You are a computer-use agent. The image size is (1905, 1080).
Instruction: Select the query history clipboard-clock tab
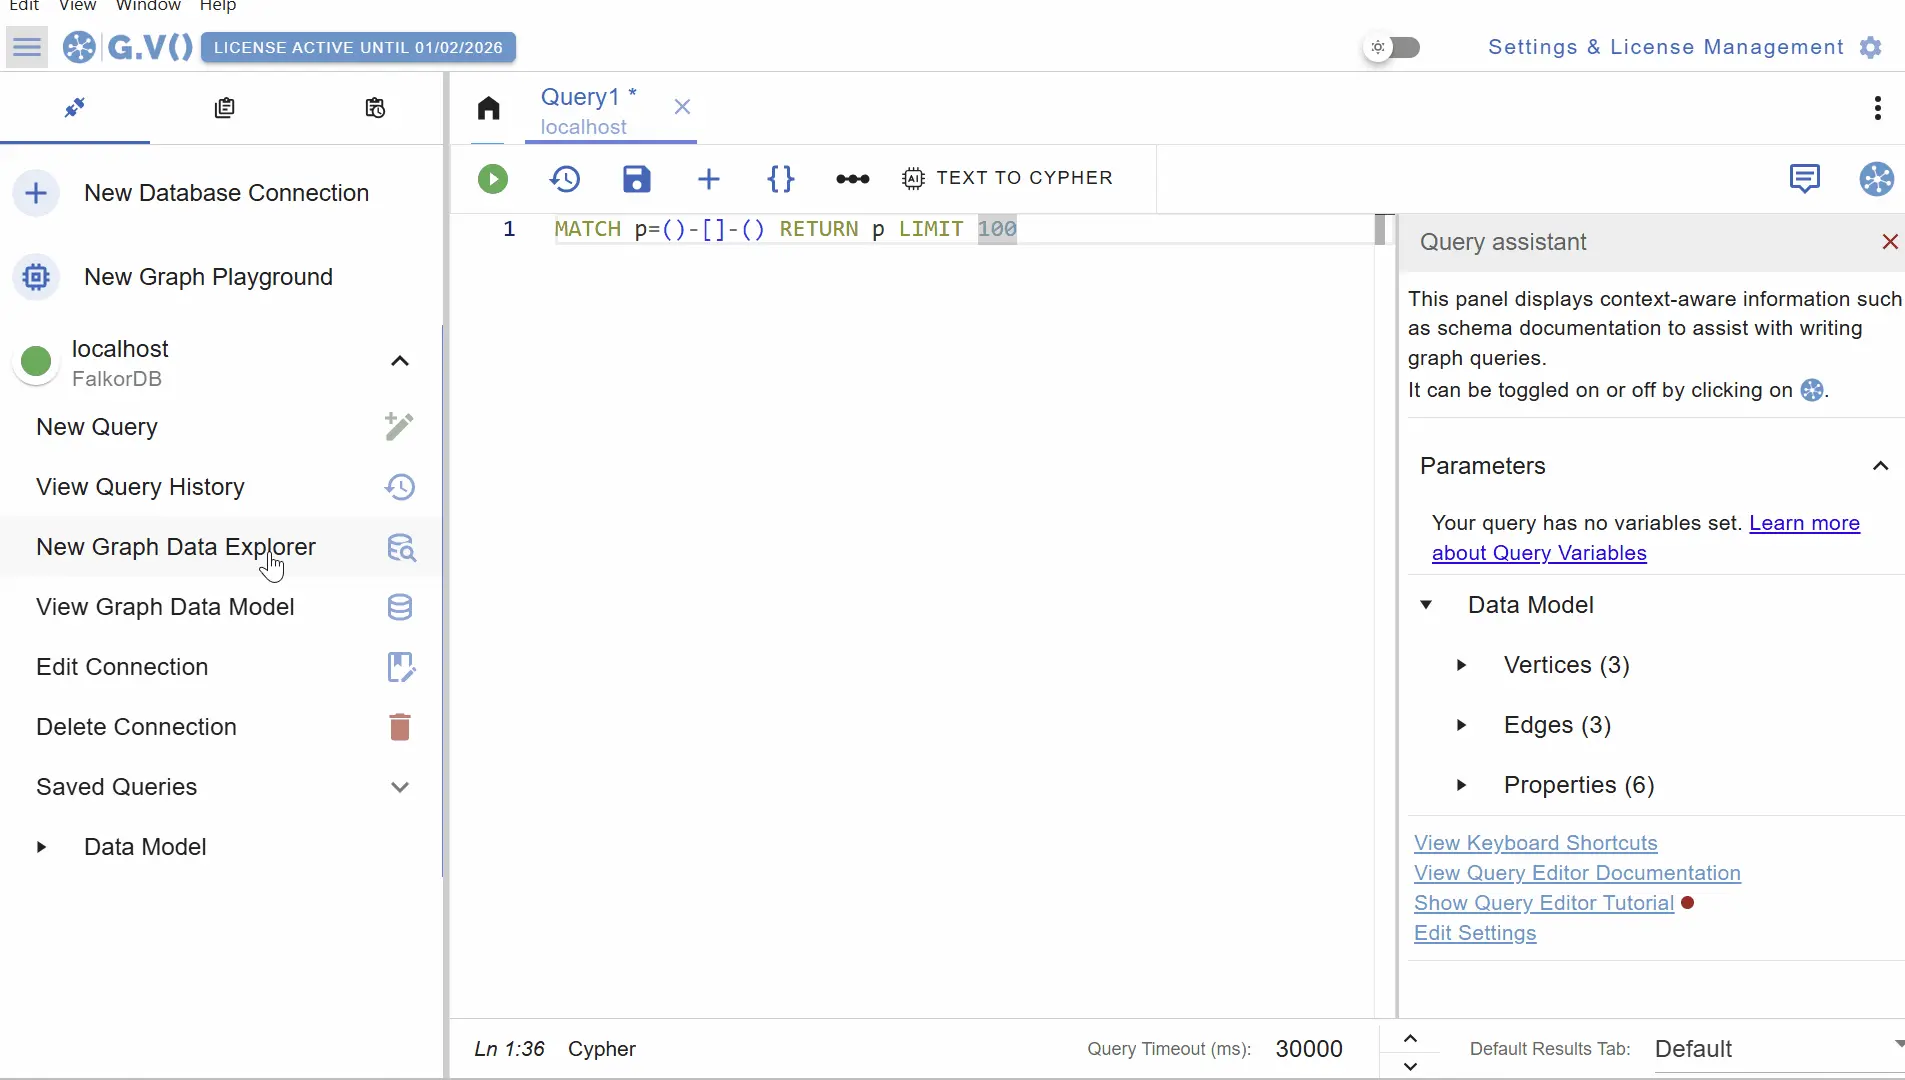coord(375,107)
